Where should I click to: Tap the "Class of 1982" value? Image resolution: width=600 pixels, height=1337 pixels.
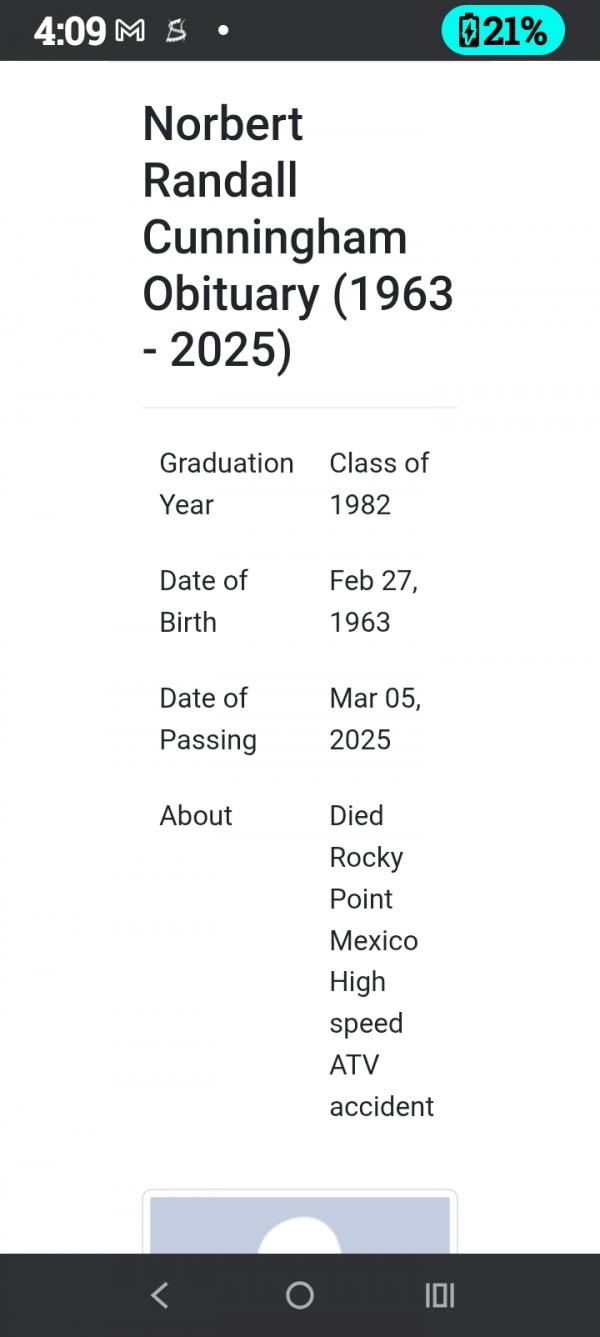(379, 483)
